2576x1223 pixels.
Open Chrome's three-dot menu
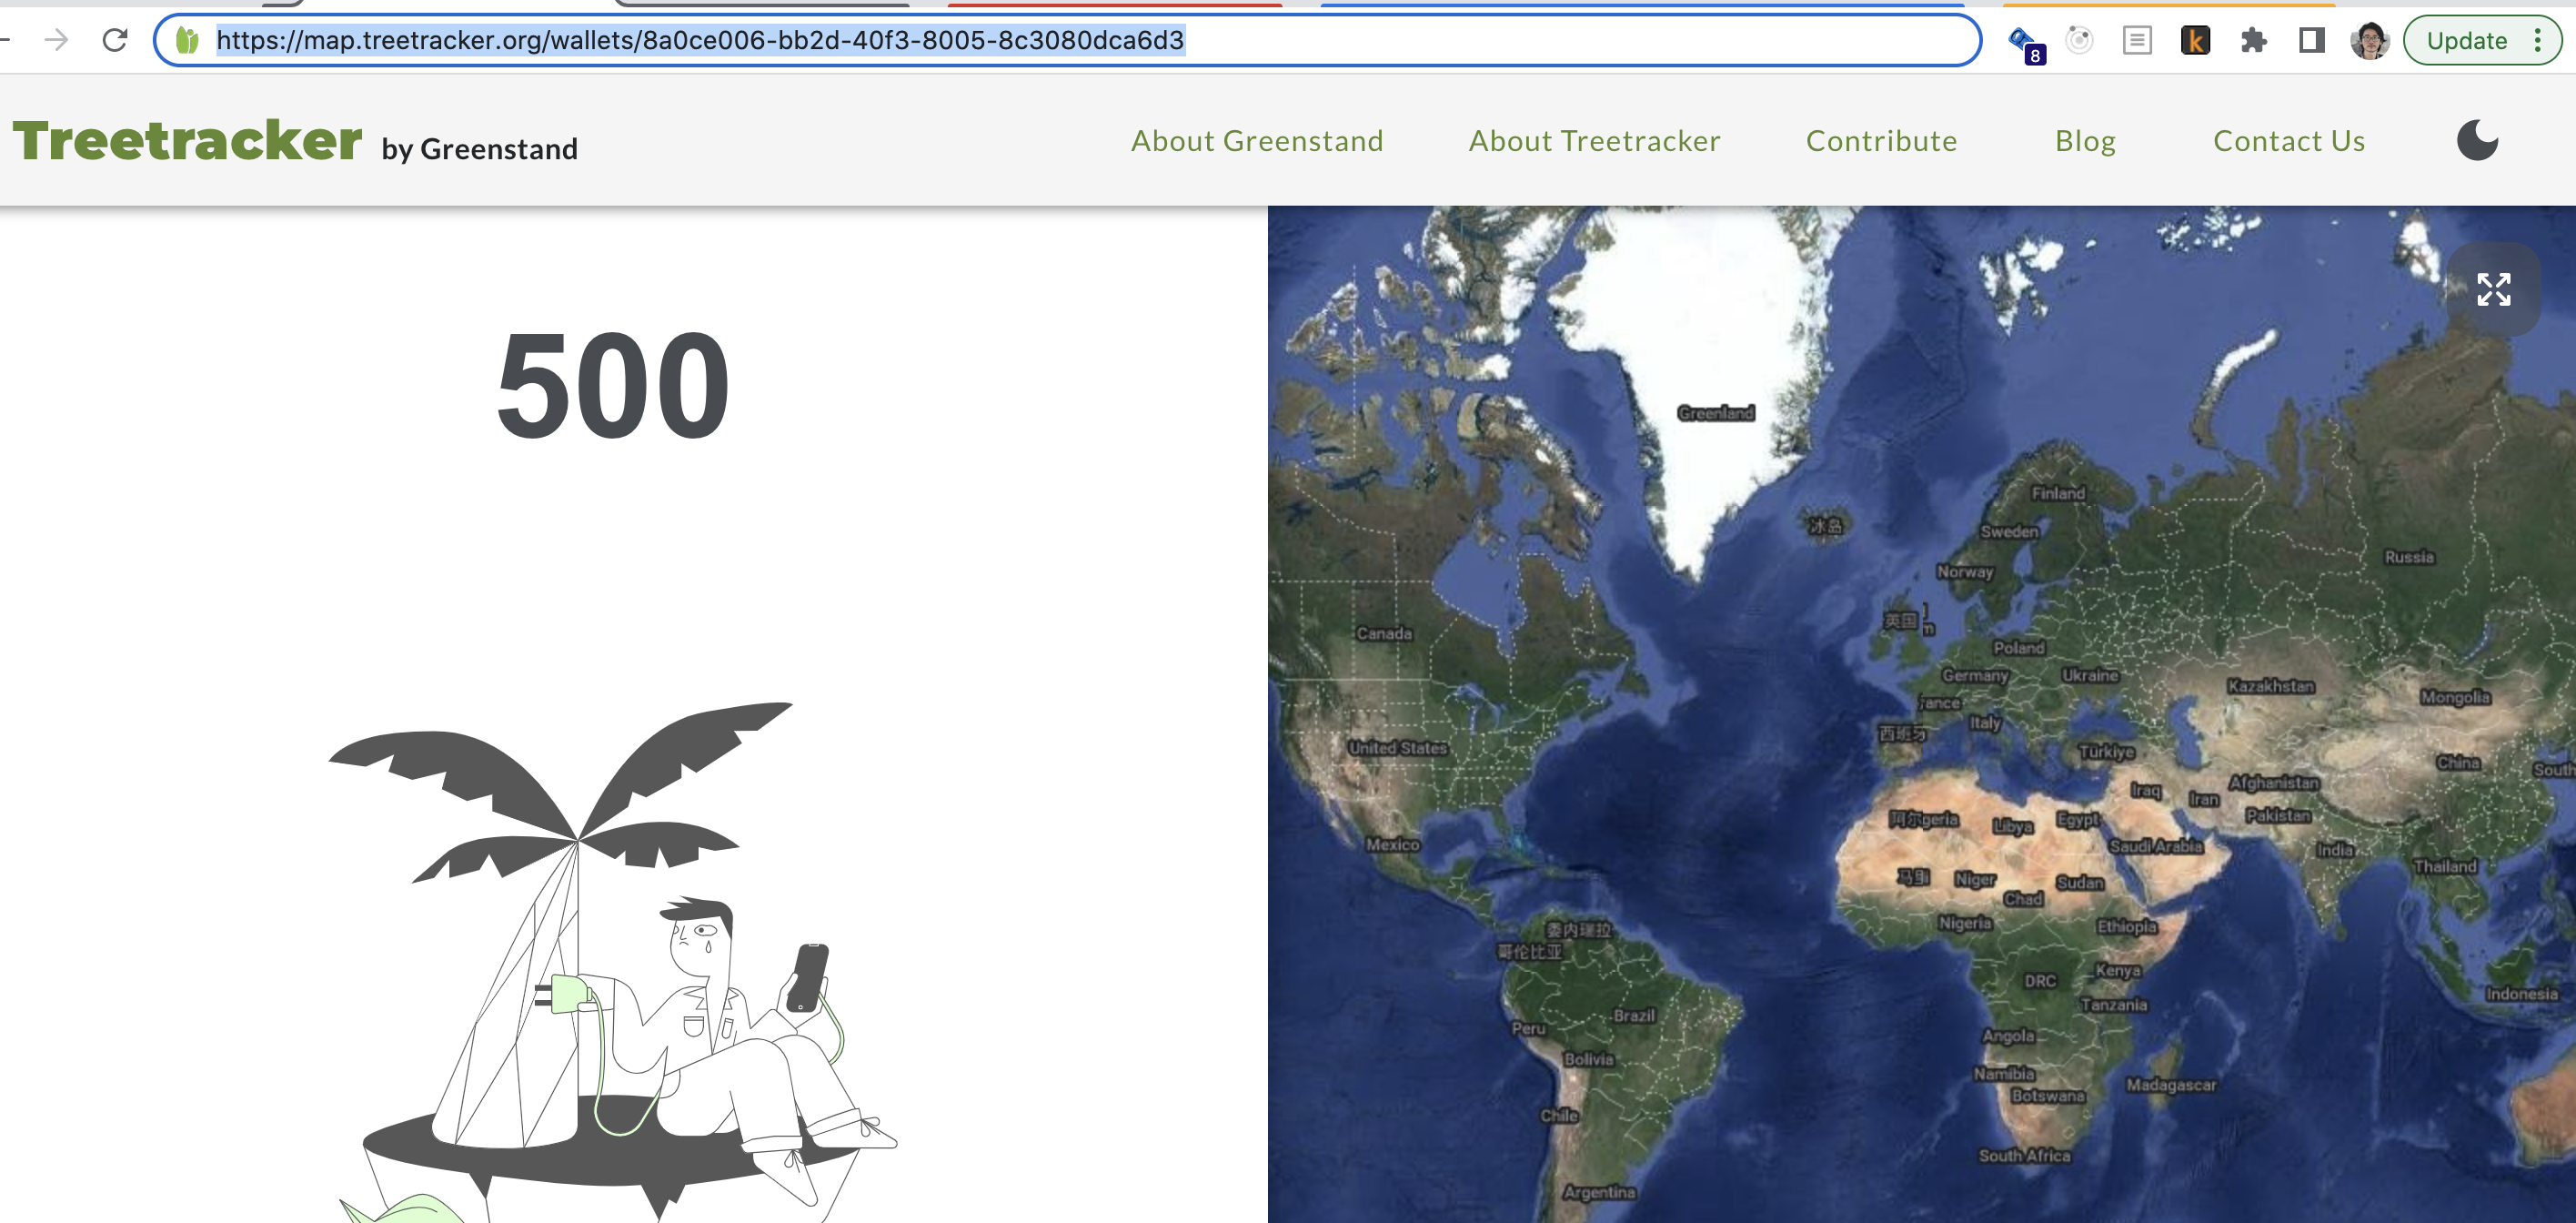2538,40
